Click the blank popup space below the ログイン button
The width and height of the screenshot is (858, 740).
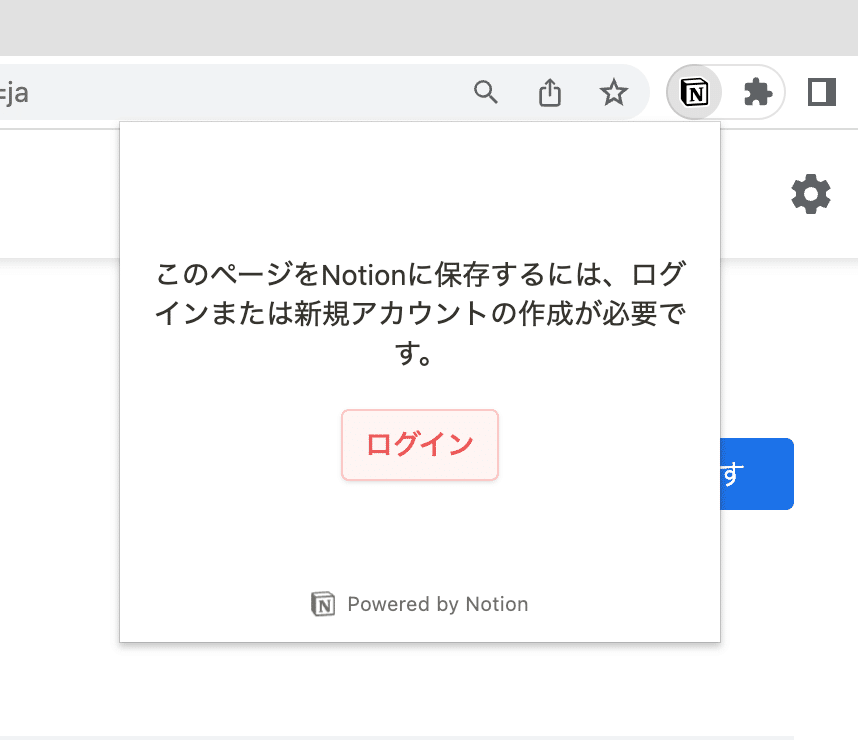click(420, 535)
